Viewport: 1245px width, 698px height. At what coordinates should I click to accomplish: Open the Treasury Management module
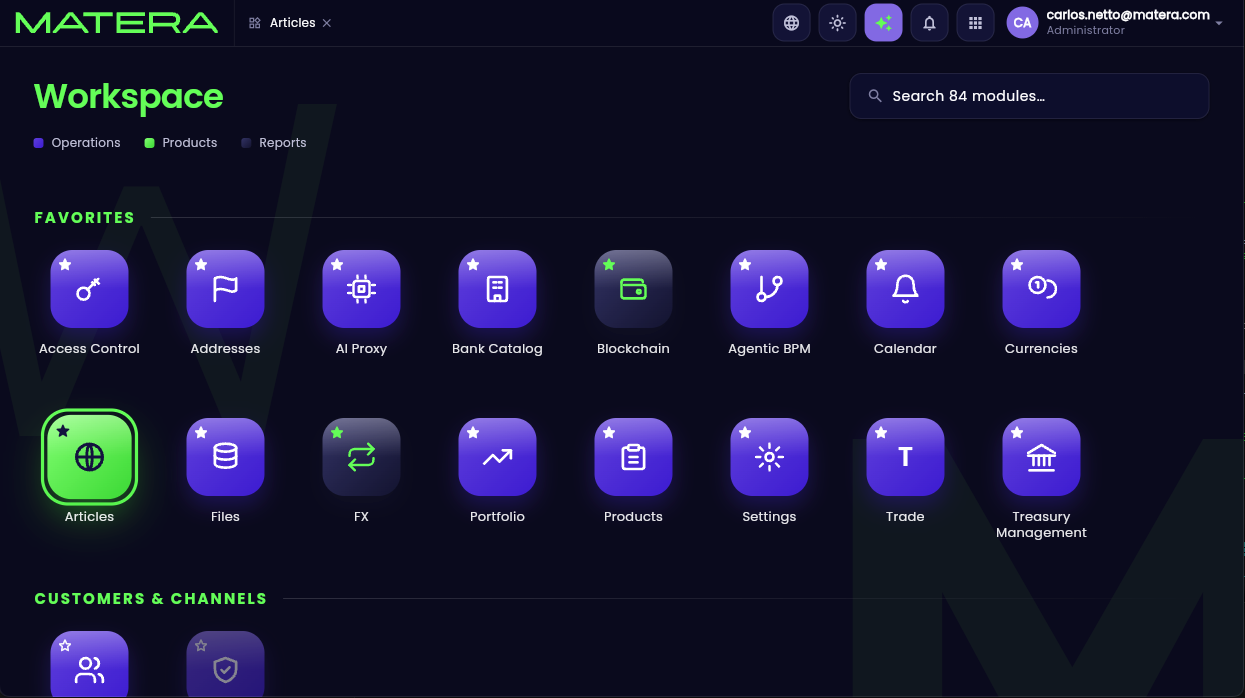coord(1041,457)
